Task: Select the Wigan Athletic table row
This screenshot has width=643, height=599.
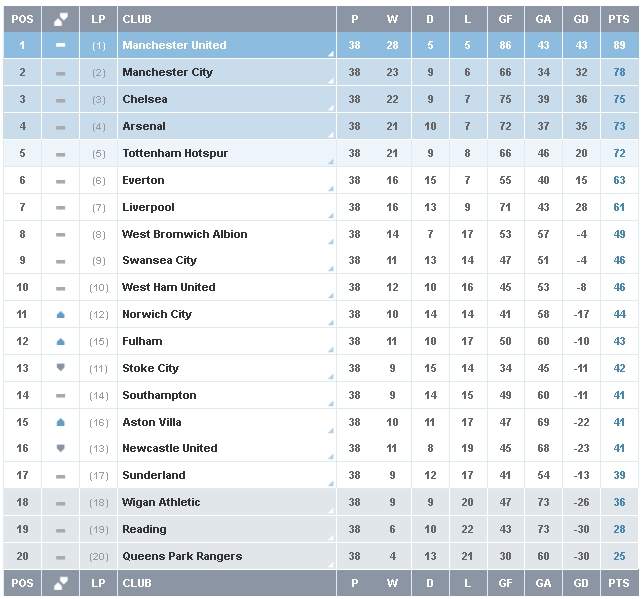Action: pyautogui.click(x=321, y=502)
